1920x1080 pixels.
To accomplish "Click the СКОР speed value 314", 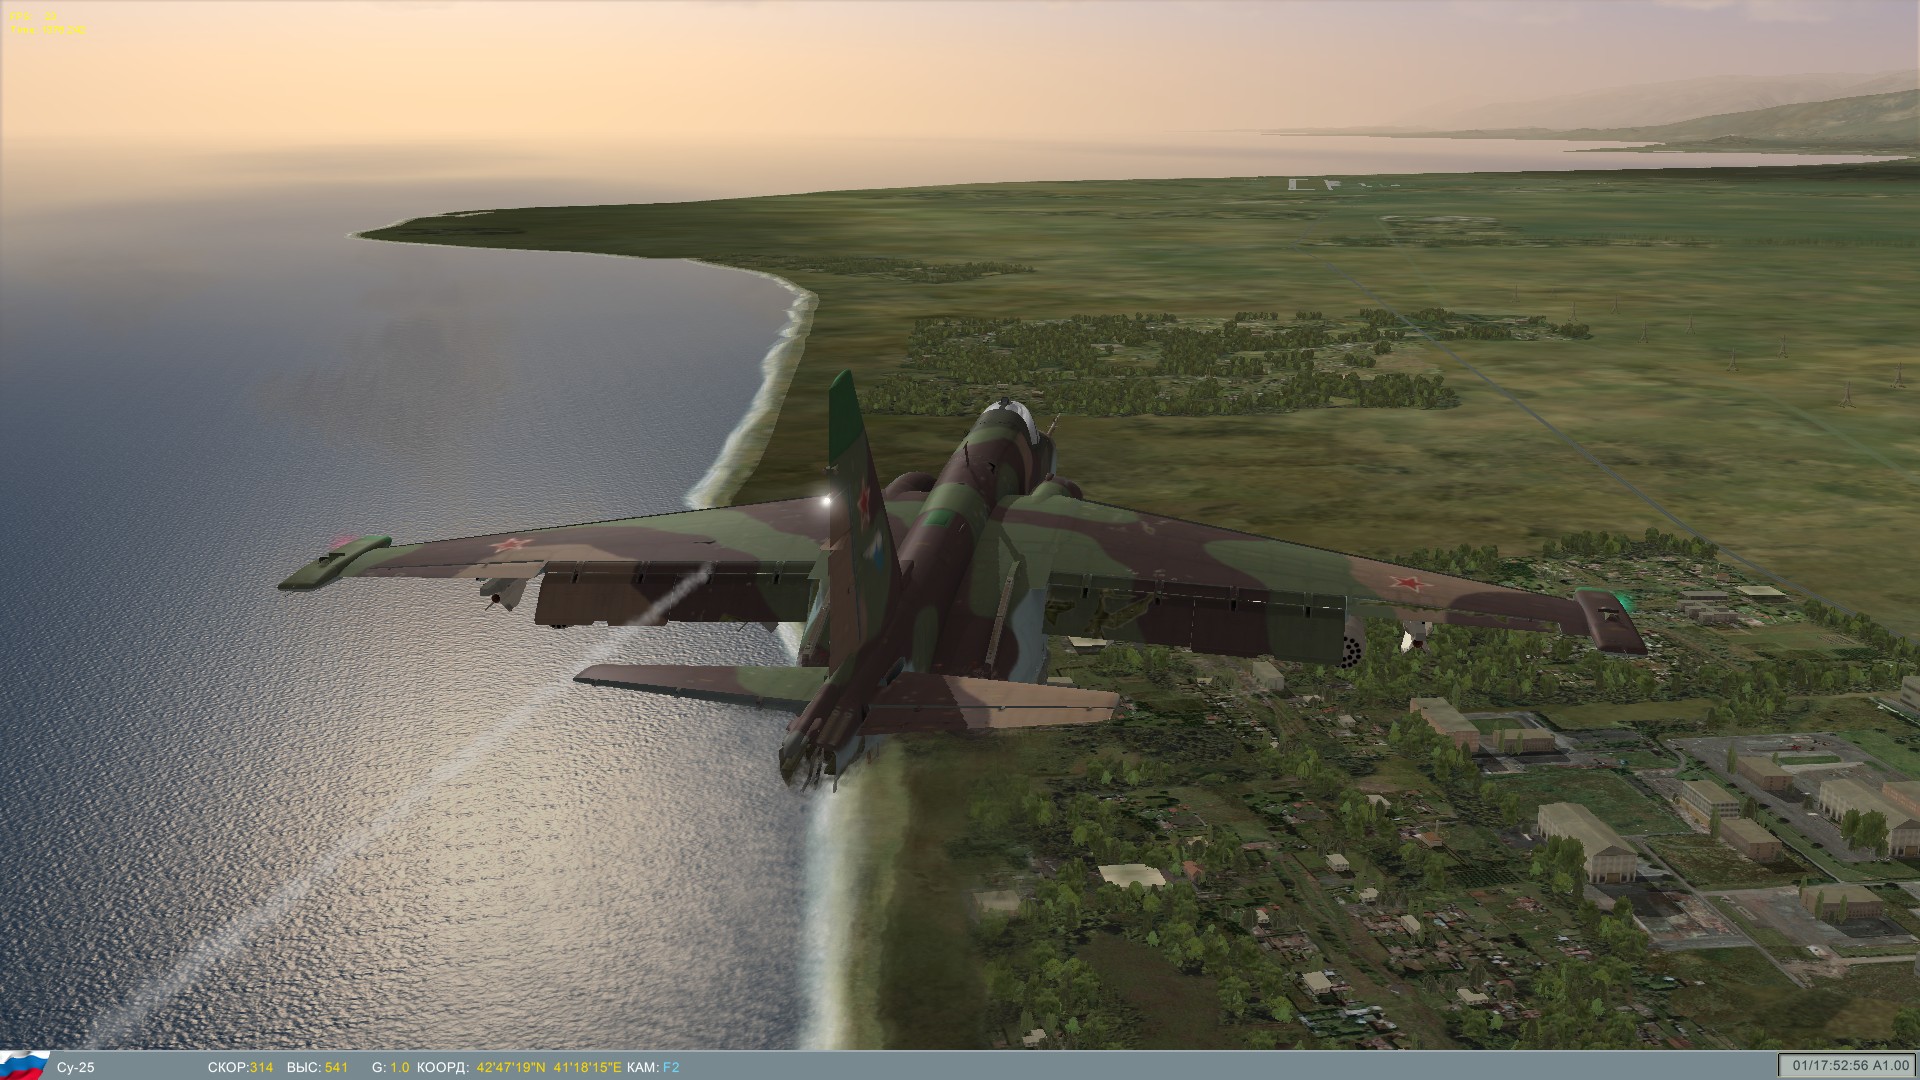I will [x=261, y=1067].
